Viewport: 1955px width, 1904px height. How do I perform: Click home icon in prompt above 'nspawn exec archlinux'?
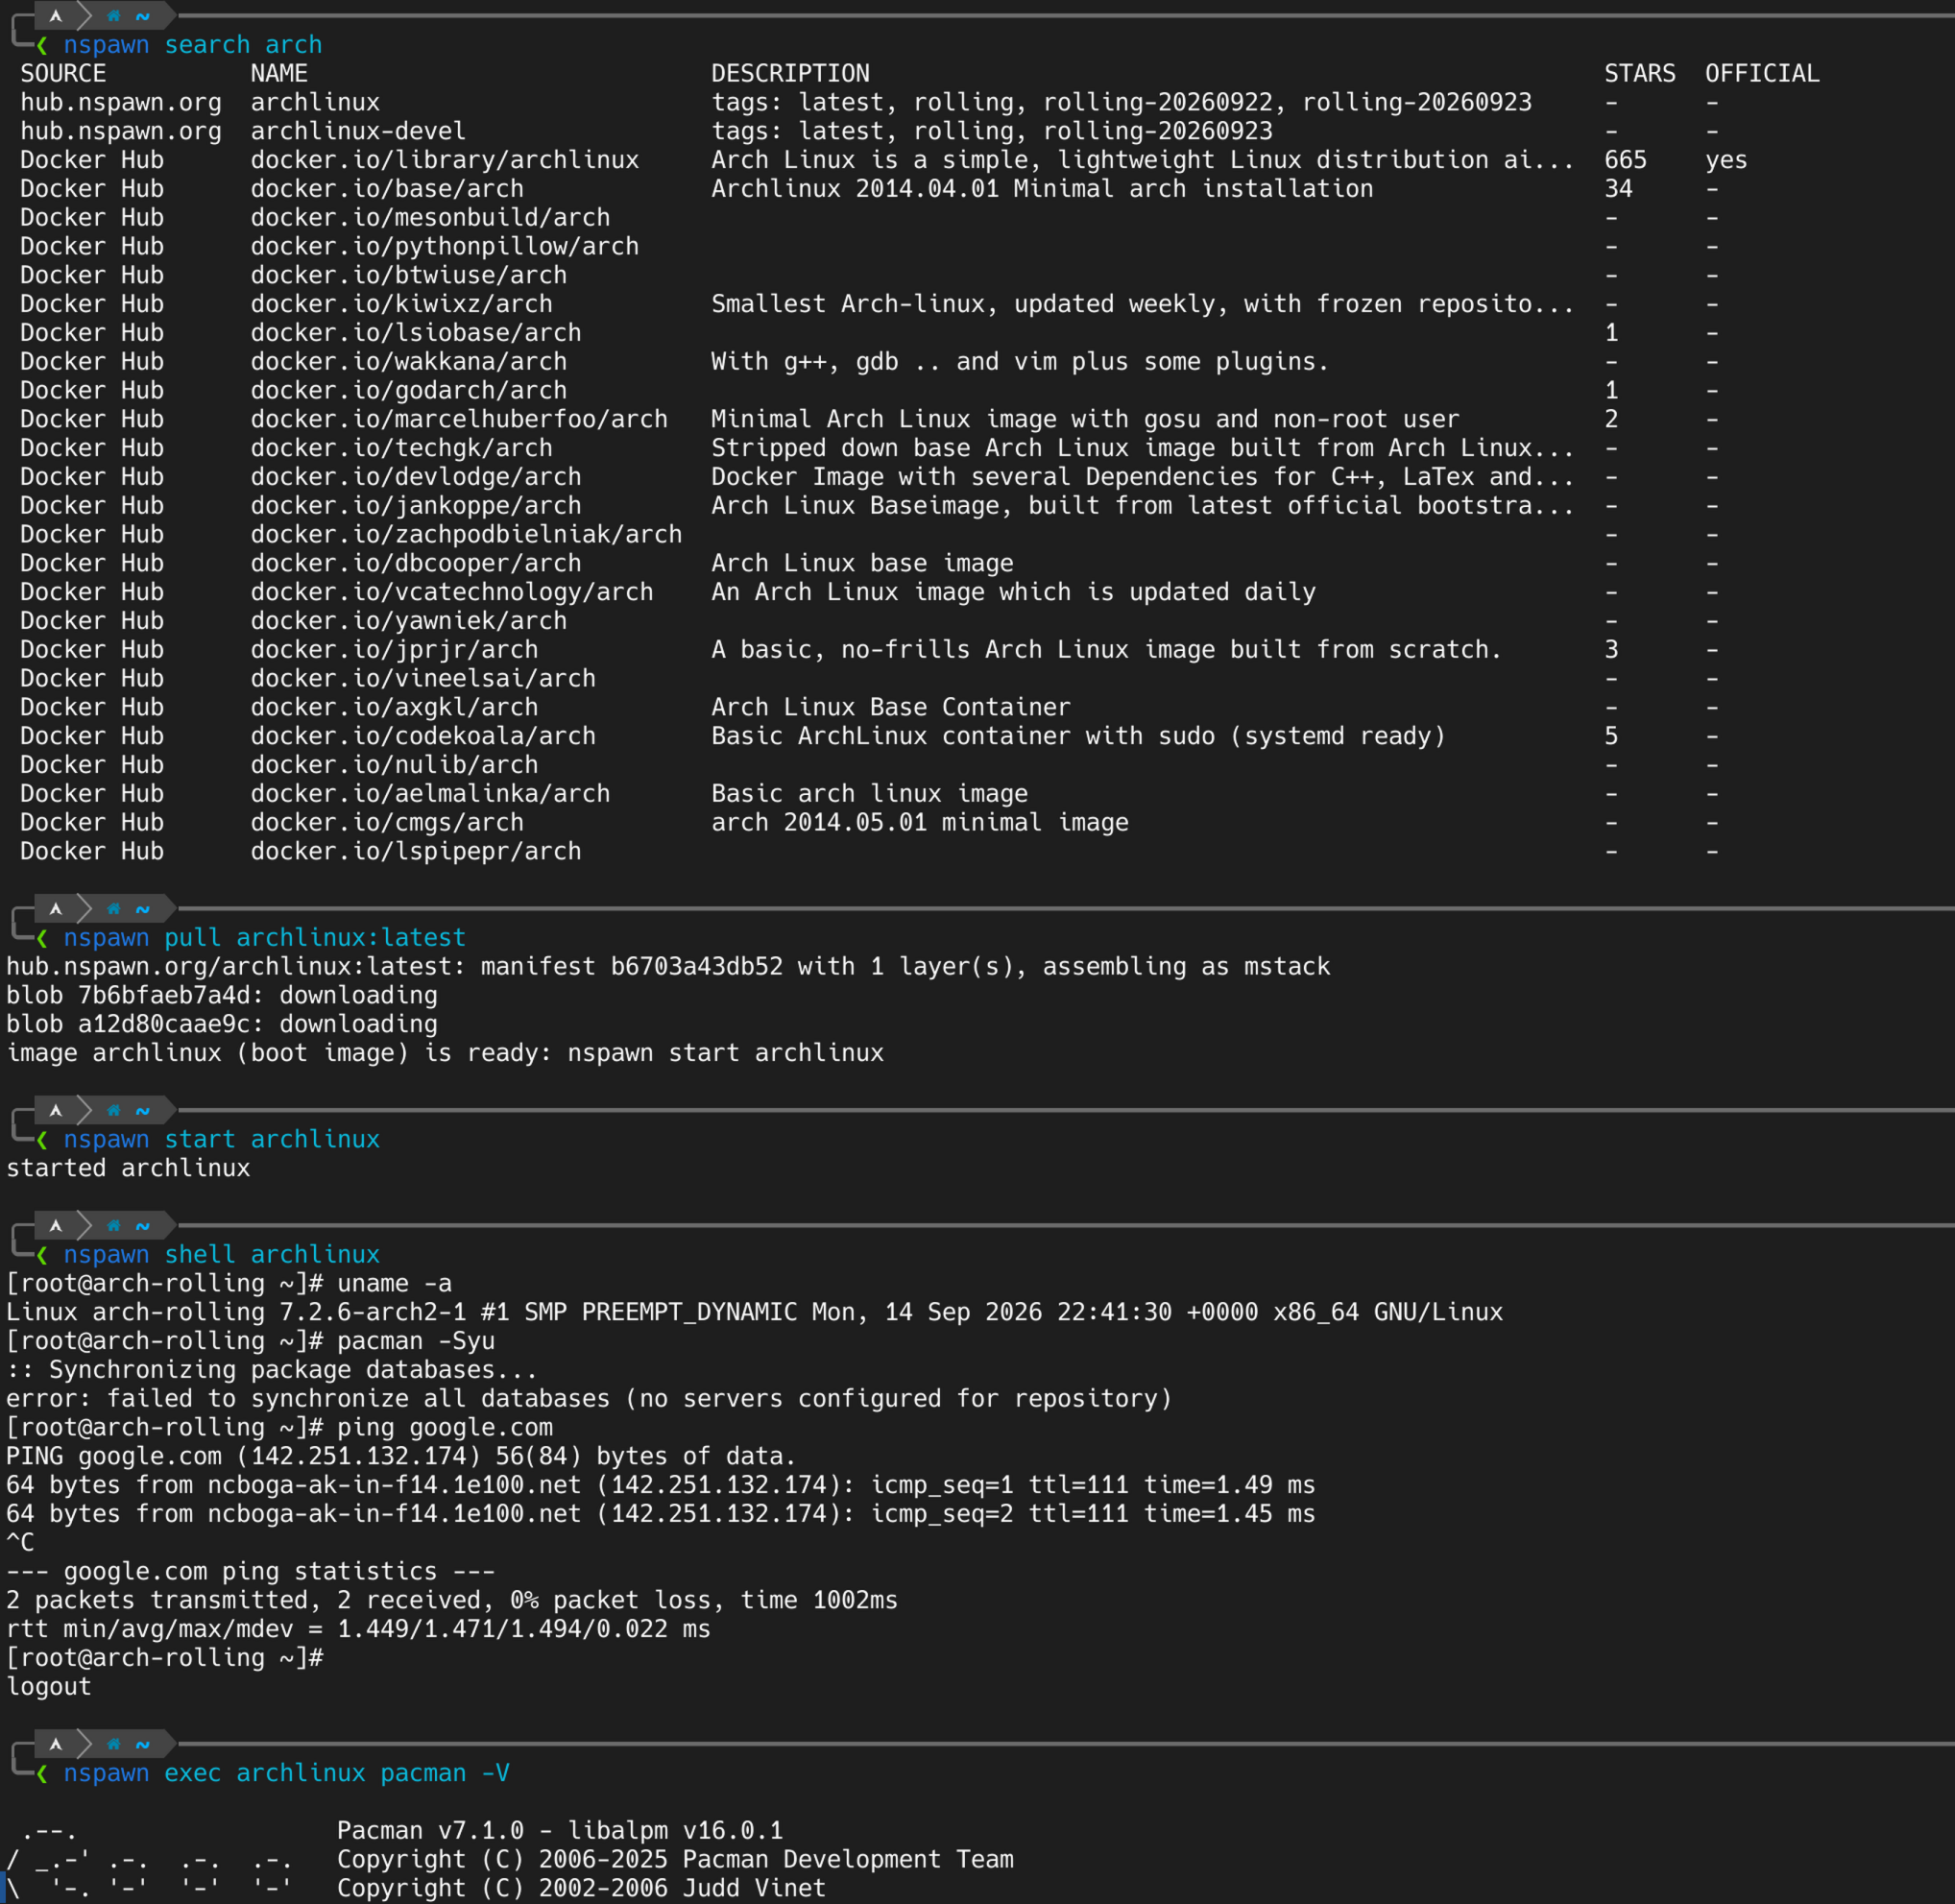tap(114, 1744)
